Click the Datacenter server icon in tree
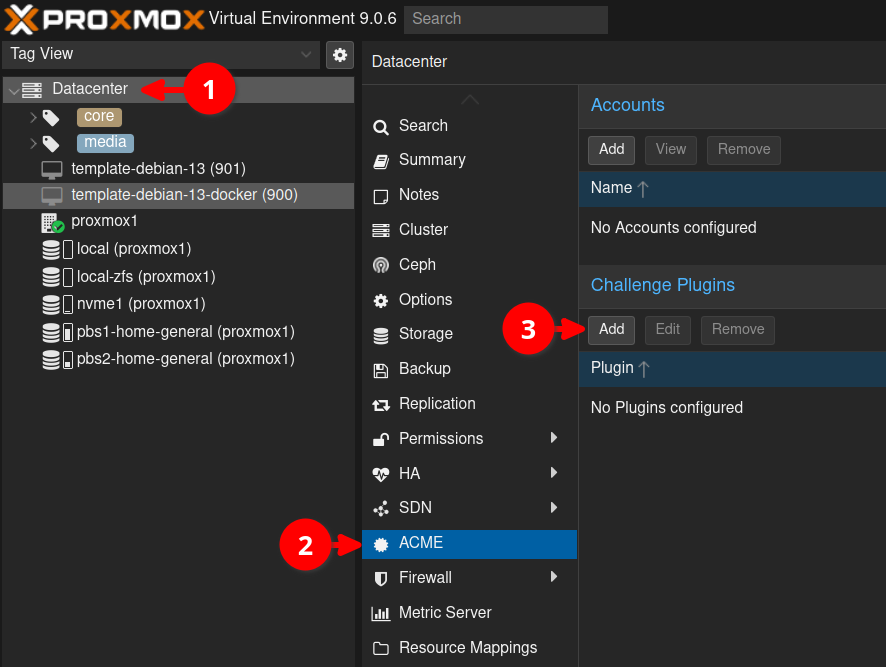The height and width of the screenshot is (667, 886). click(32, 90)
